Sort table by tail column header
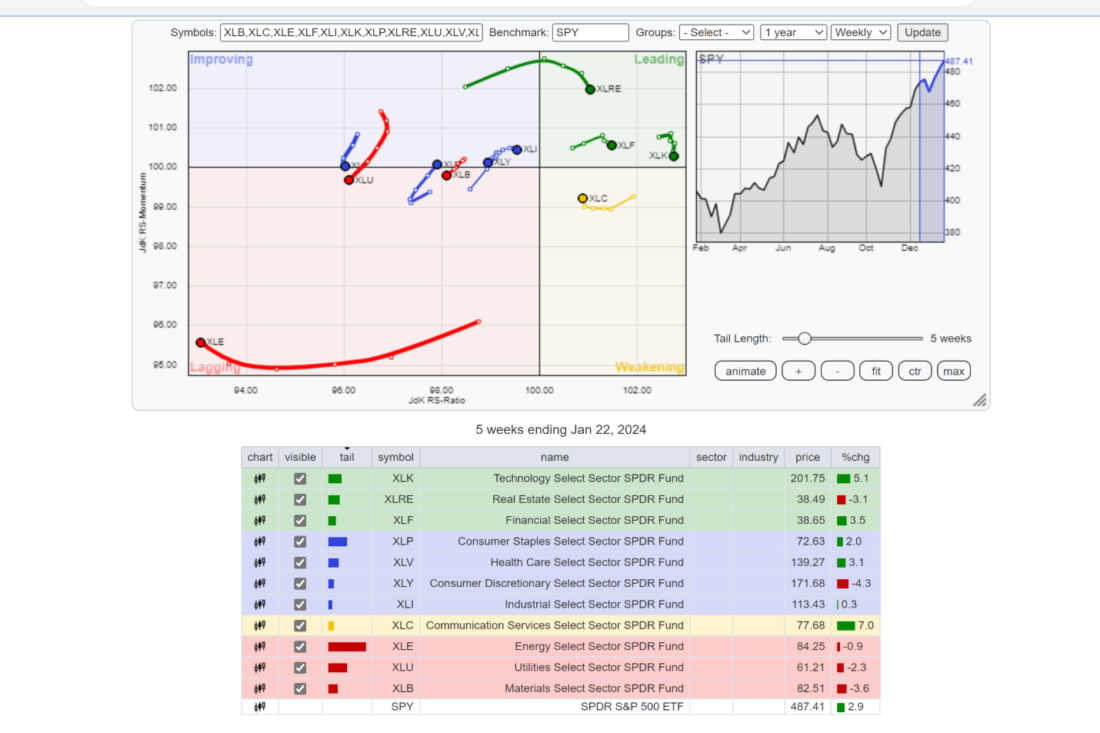The height and width of the screenshot is (733, 1100). click(347, 457)
